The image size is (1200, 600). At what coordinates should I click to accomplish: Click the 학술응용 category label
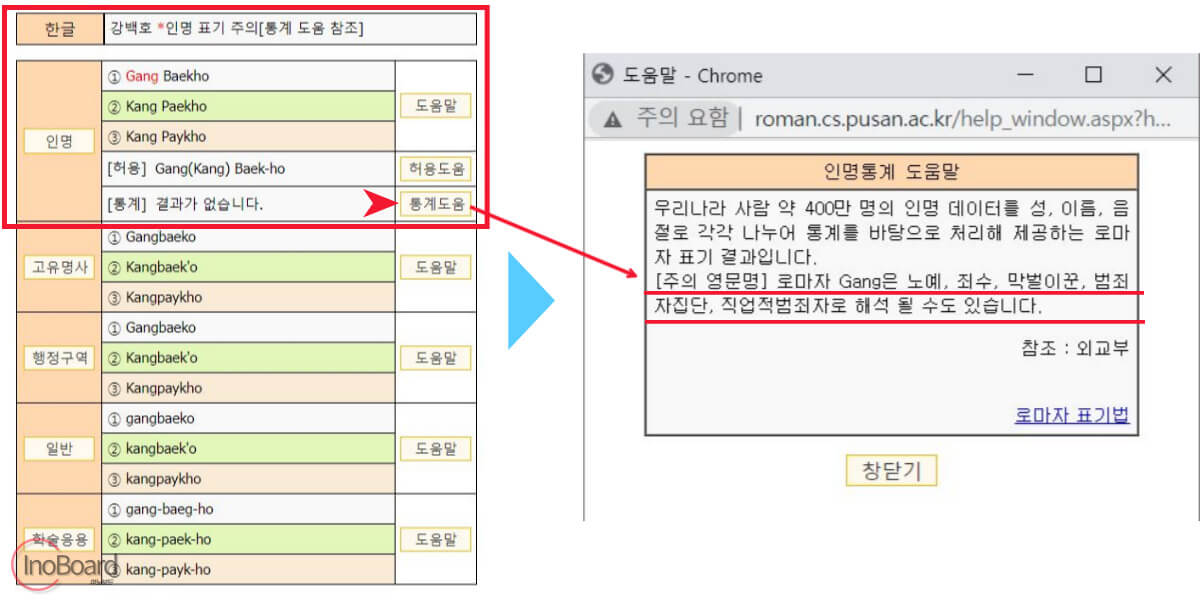click(60, 540)
